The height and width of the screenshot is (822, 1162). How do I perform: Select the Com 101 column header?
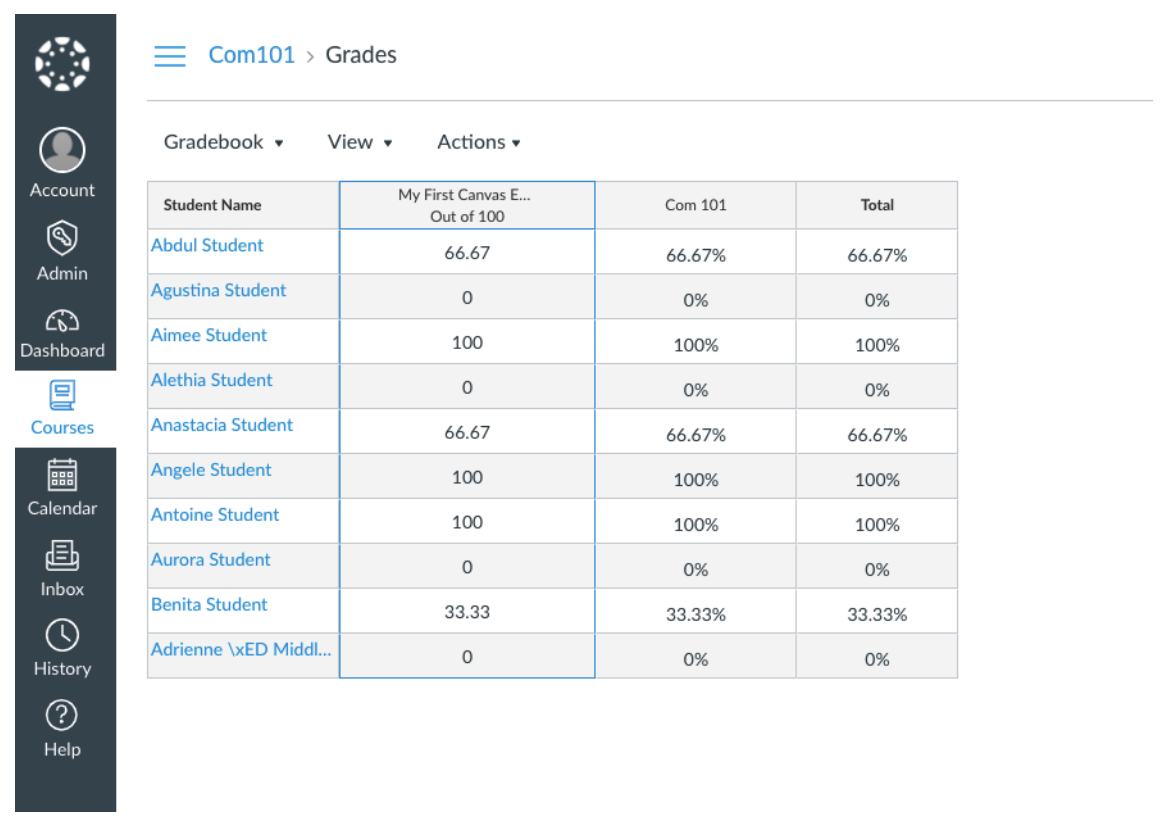click(694, 205)
